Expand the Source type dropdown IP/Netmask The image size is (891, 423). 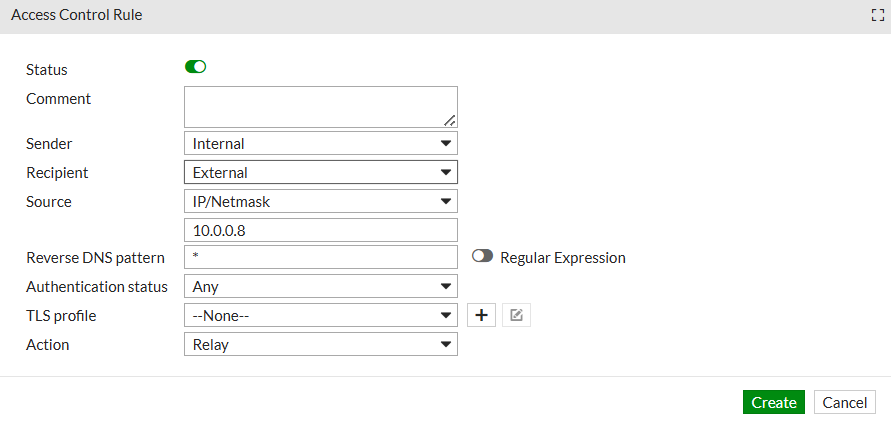click(320, 202)
